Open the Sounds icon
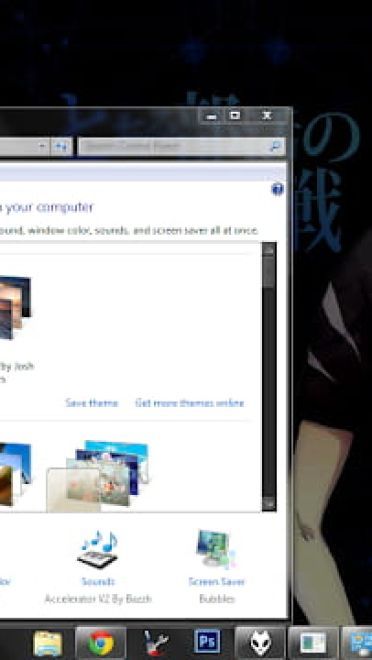Image resolution: width=372 pixels, height=660 pixels. pos(98,550)
